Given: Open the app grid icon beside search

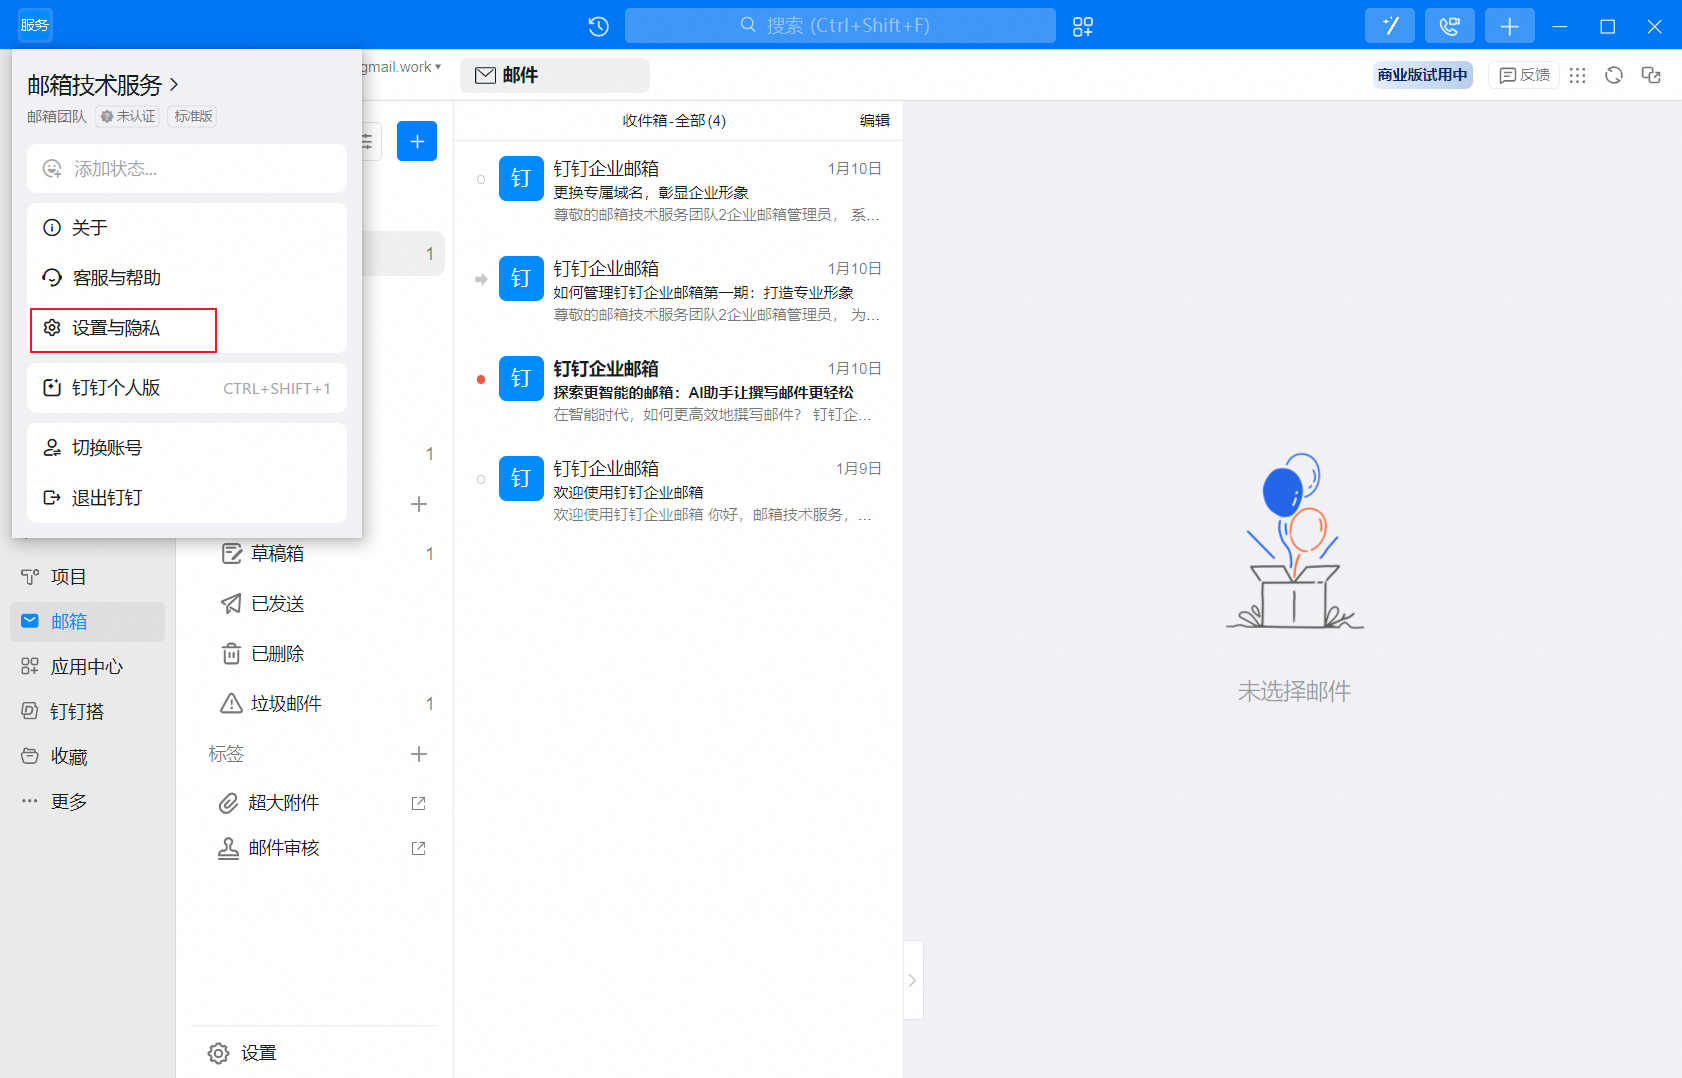Looking at the screenshot, I should point(1083,26).
